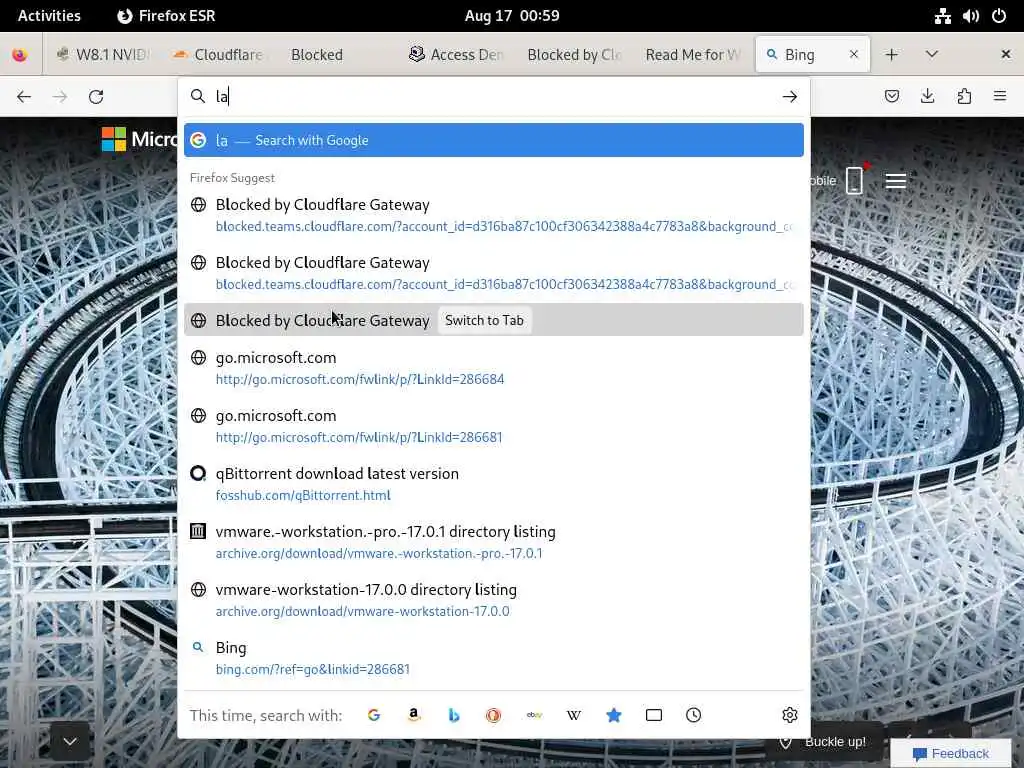Click Switch to Tab button
Image resolution: width=1024 pixels, height=768 pixels.
click(x=484, y=320)
